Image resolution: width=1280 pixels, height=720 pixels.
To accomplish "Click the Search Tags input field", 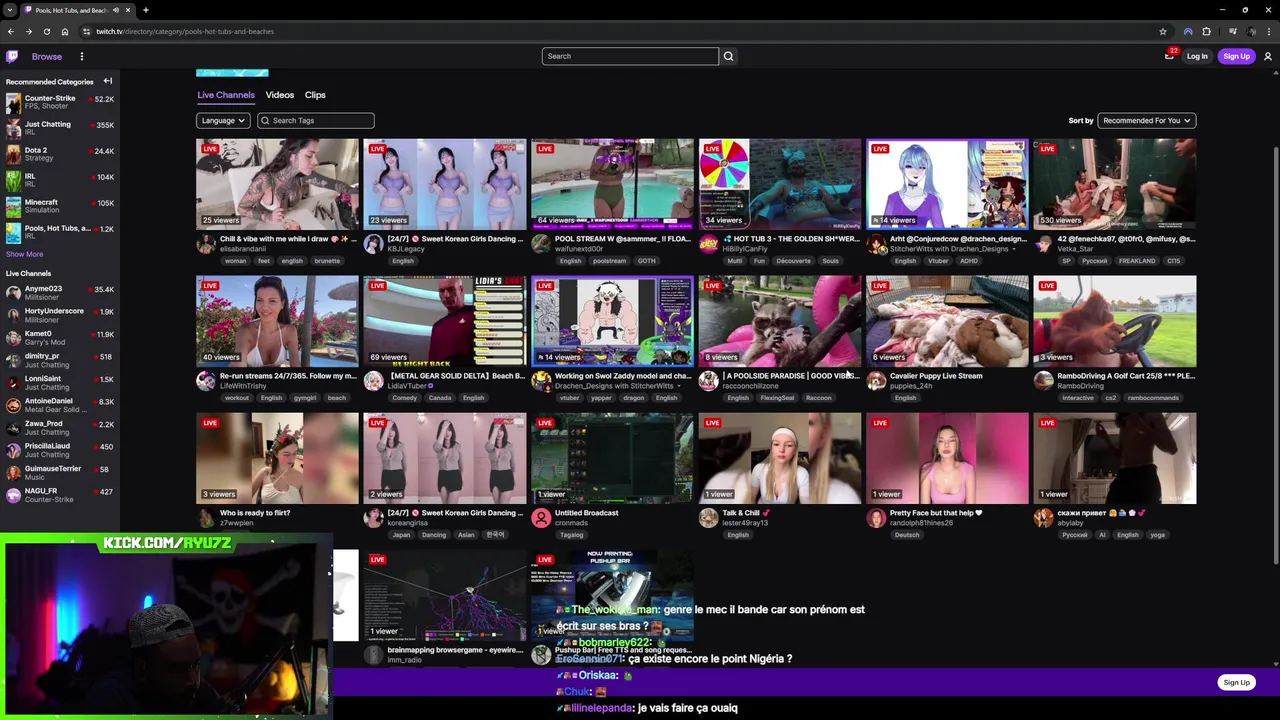I will click(x=316, y=120).
